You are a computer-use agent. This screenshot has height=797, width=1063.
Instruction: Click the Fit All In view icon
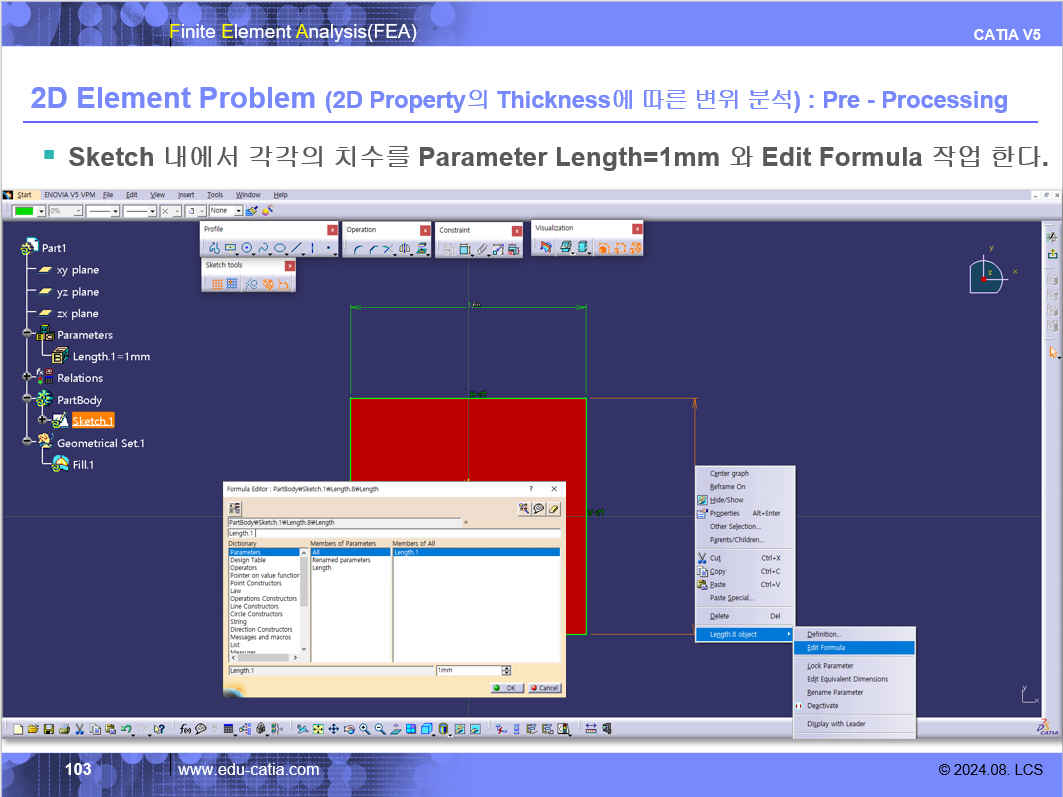pyautogui.click(x=318, y=729)
